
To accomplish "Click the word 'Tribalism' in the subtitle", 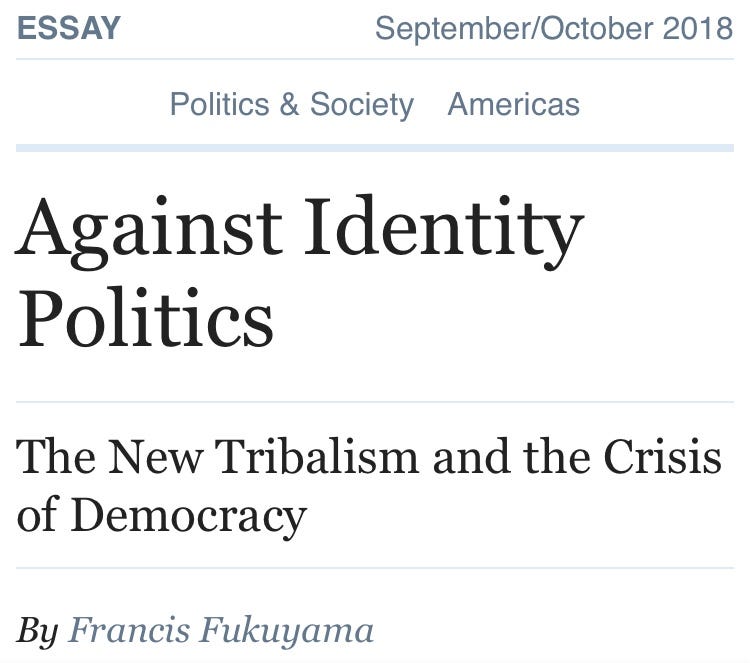I will 318,457.
